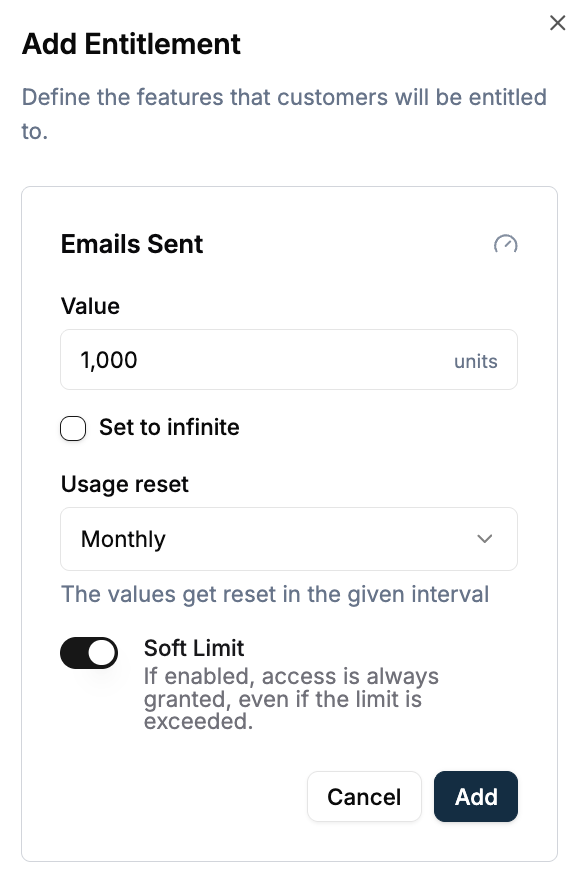Viewport: 582px width, 876px height.
Task: Change the Monthly usage reset option
Action: click(289, 539)
